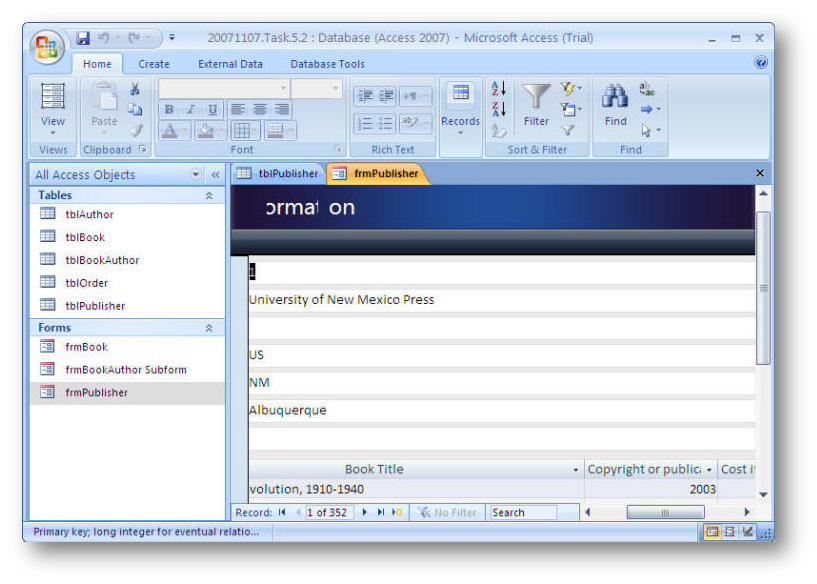Switch to Form View in status bar
Screen dimensions: 817x584
[x=712, y=532]
